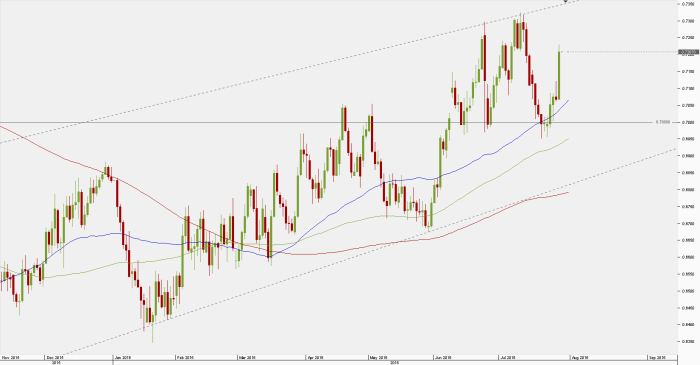Click the dark handle marker atop upper trendline

[x=566, y=2]
